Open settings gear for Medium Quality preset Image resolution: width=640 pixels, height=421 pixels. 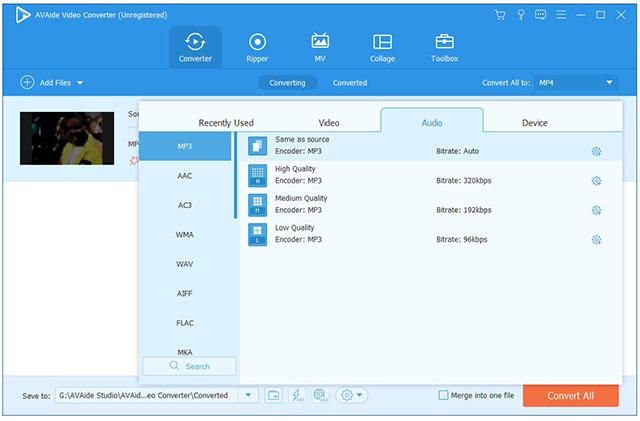click(x=596, y=210)
